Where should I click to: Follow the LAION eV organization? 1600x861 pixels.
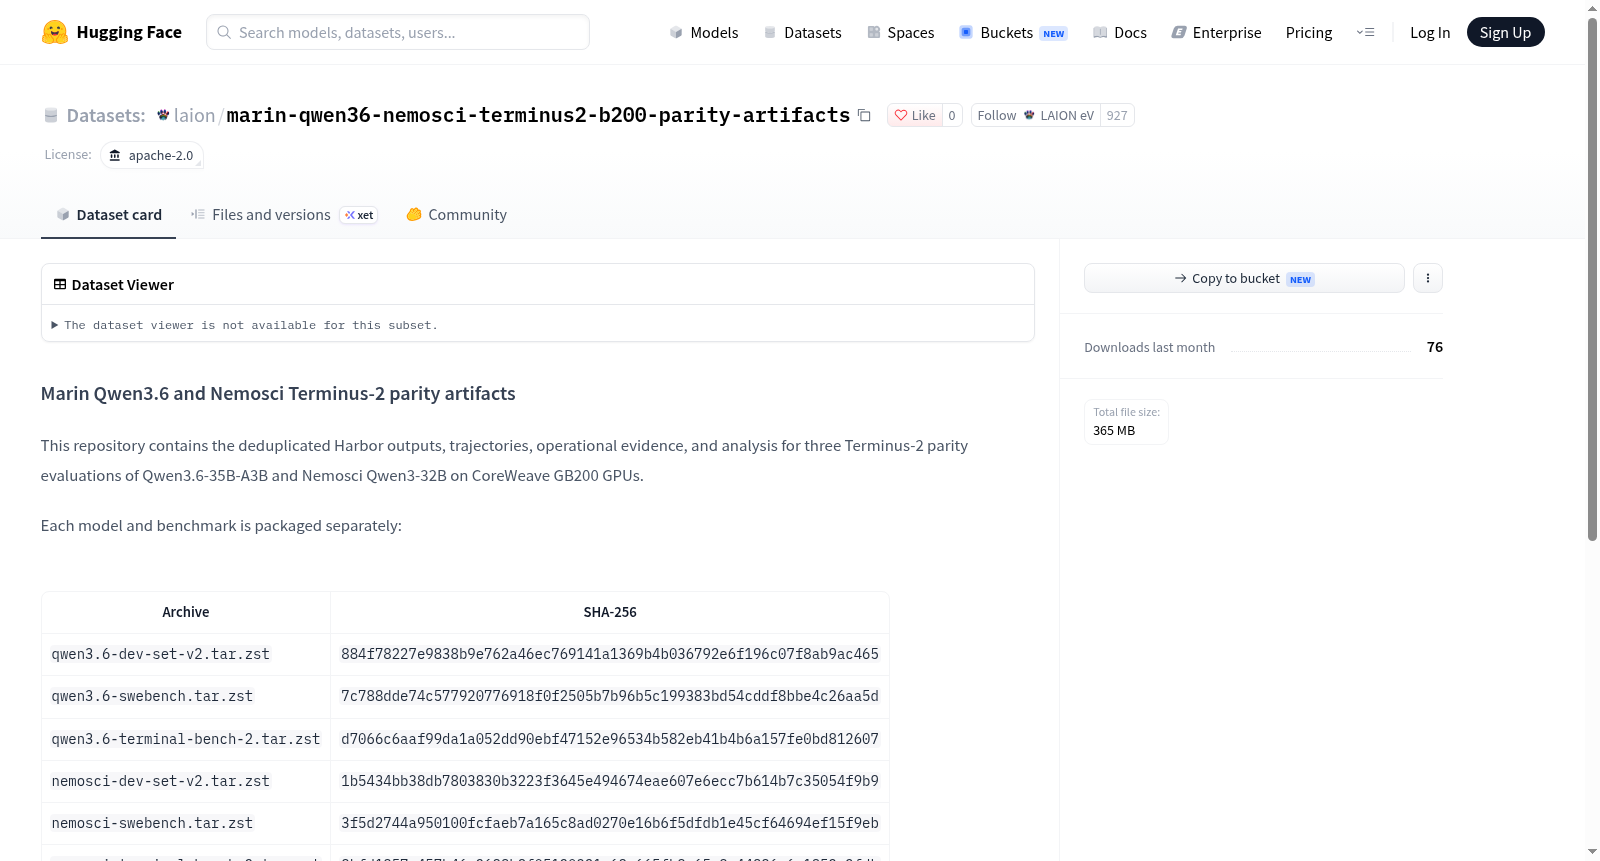1036,115
